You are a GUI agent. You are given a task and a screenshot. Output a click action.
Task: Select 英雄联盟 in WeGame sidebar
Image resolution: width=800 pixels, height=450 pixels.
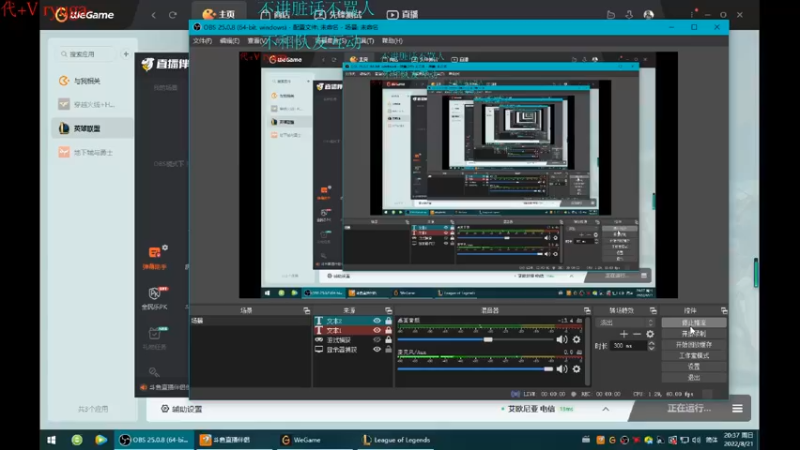pyautogui.click(x=93, y=128)
